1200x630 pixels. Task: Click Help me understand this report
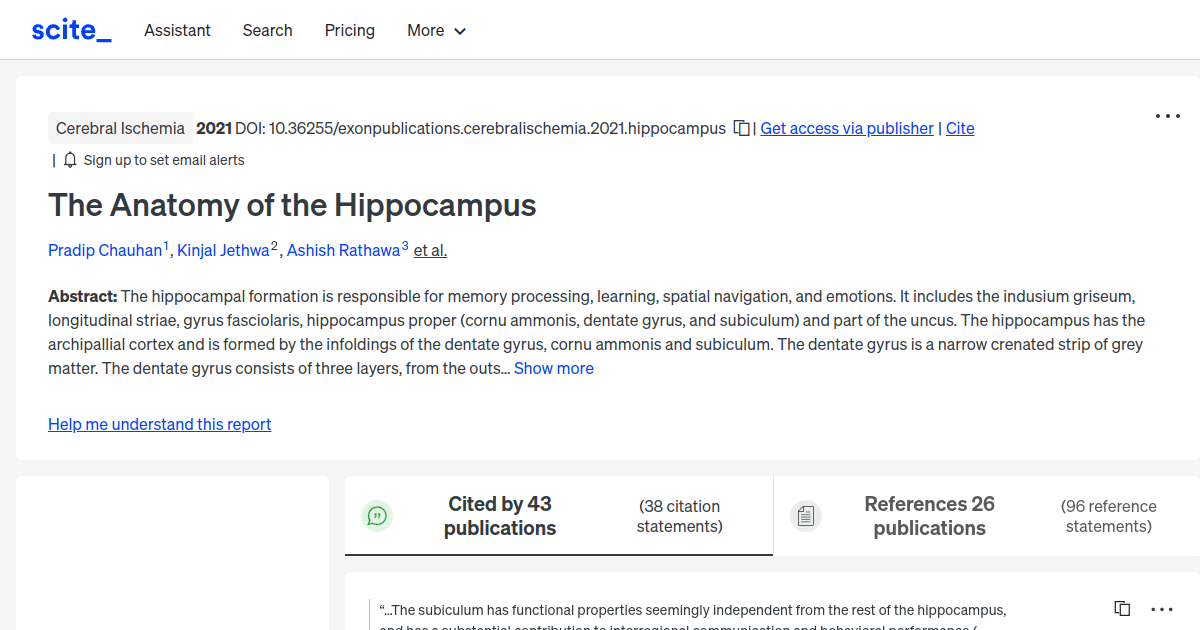(159, 424)
